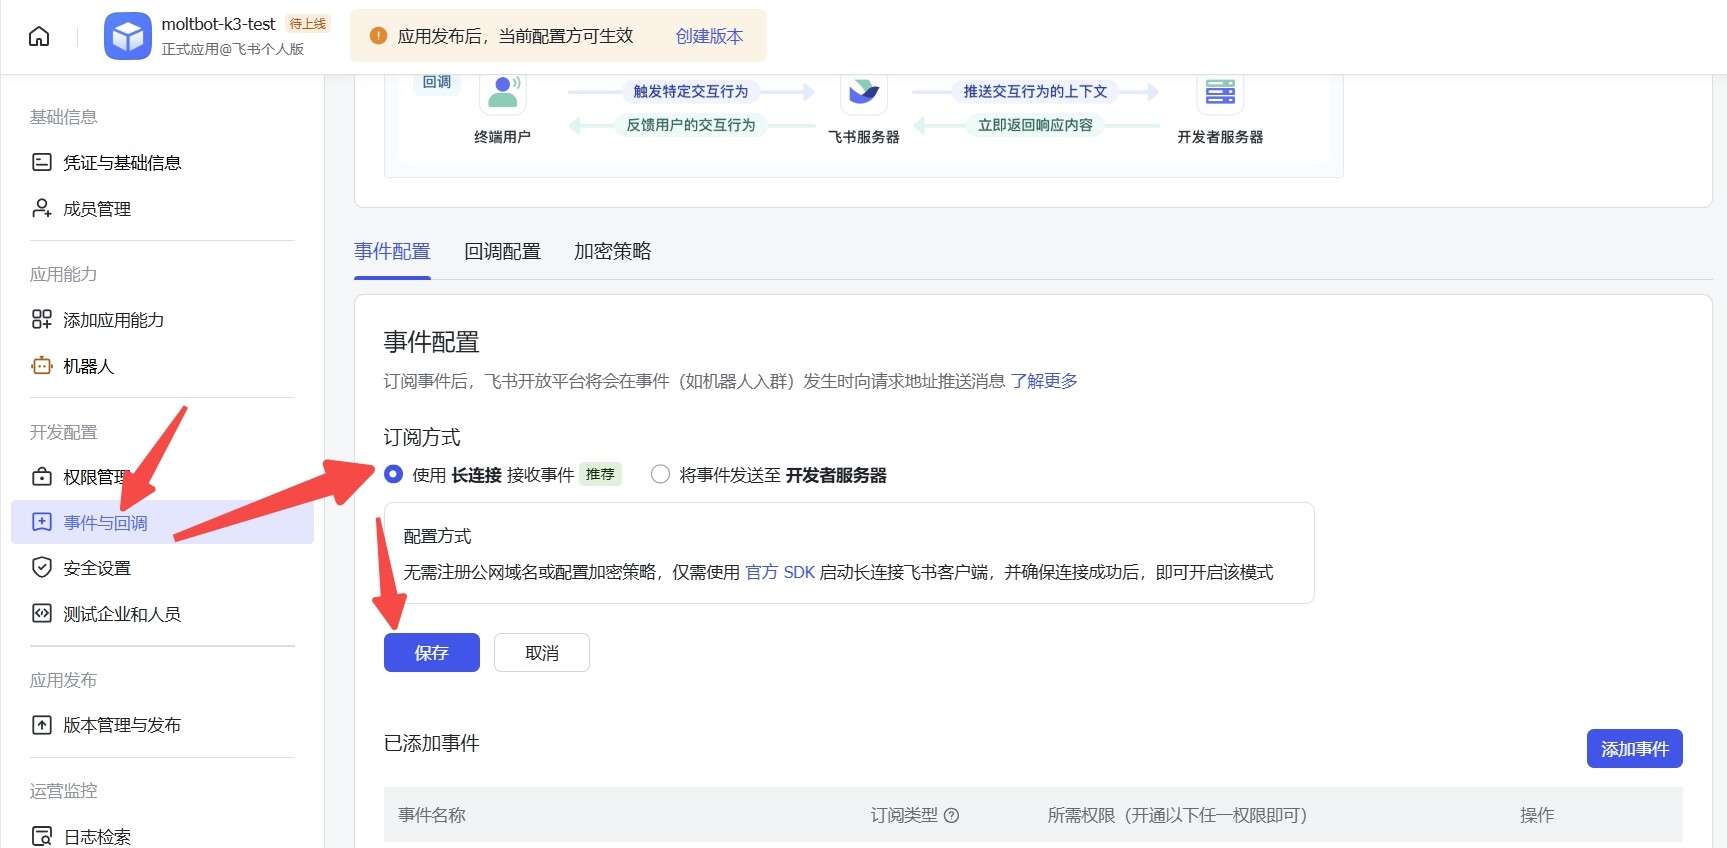Click the blue 保存 button

coord(431,653)
